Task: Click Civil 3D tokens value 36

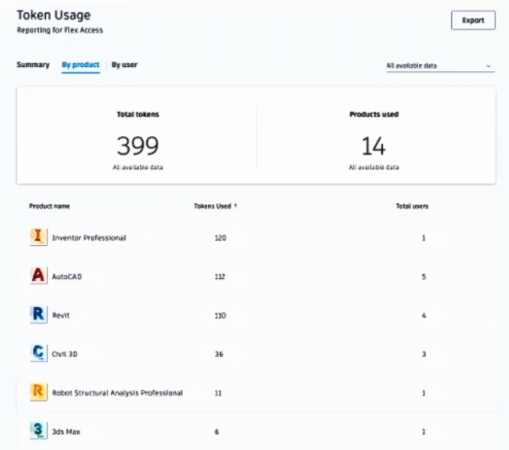Action: click(219, 354)
